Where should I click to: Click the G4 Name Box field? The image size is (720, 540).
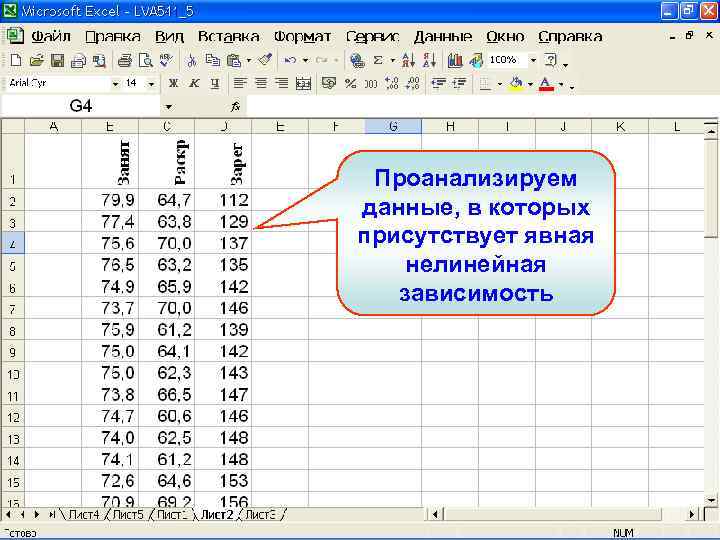click(x=81, y=107)
